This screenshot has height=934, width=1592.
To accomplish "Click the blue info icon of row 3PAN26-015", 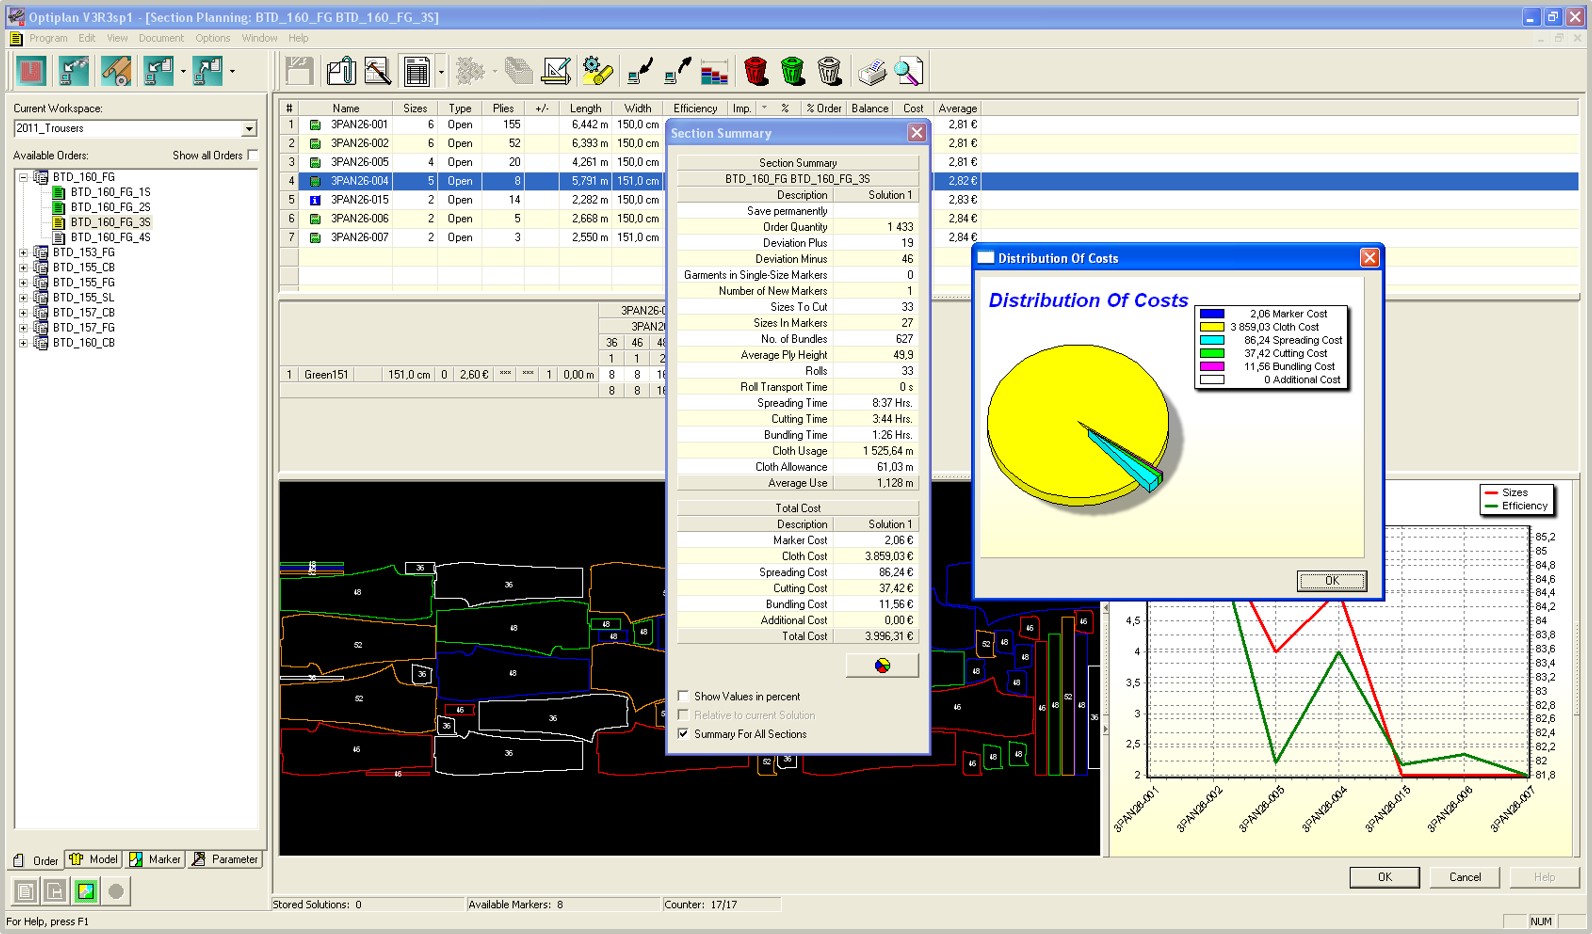I will click(315, 200).
